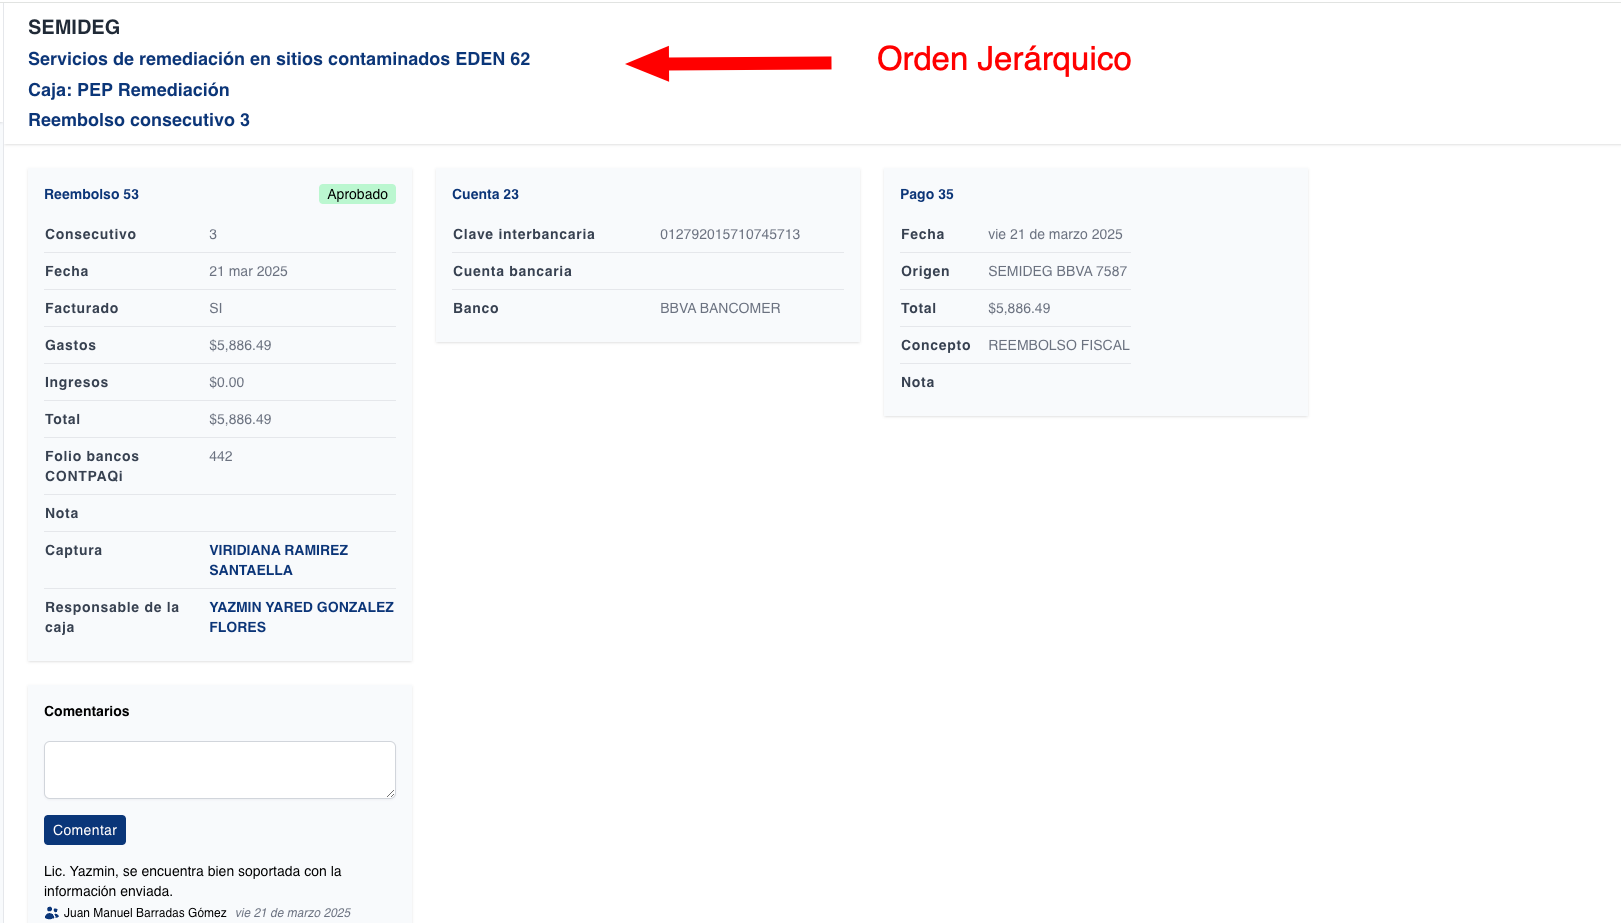This screenshot has width=1621, height=923.
Task: Click the green Aprobado status badge
Action: click(357, 194)
